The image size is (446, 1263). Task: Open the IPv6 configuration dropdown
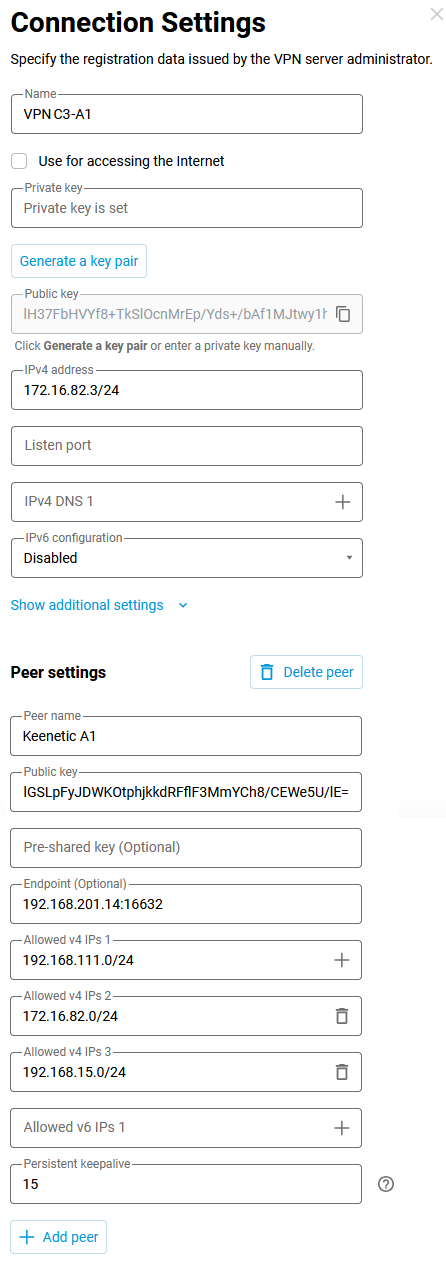186,558
